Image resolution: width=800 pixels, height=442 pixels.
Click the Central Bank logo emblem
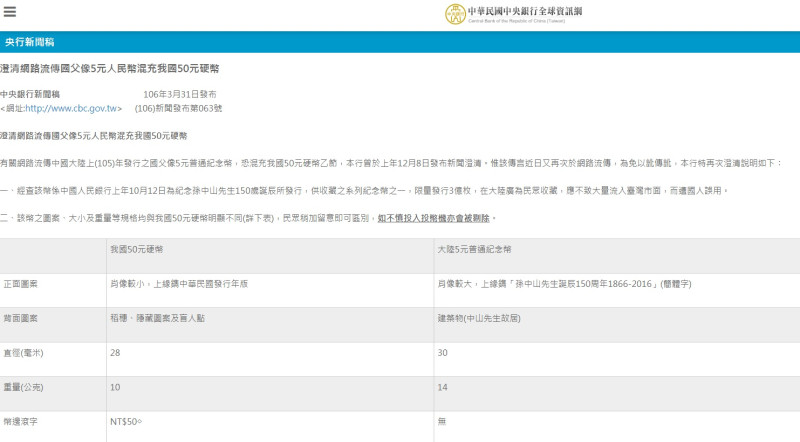tap(455, 14)
